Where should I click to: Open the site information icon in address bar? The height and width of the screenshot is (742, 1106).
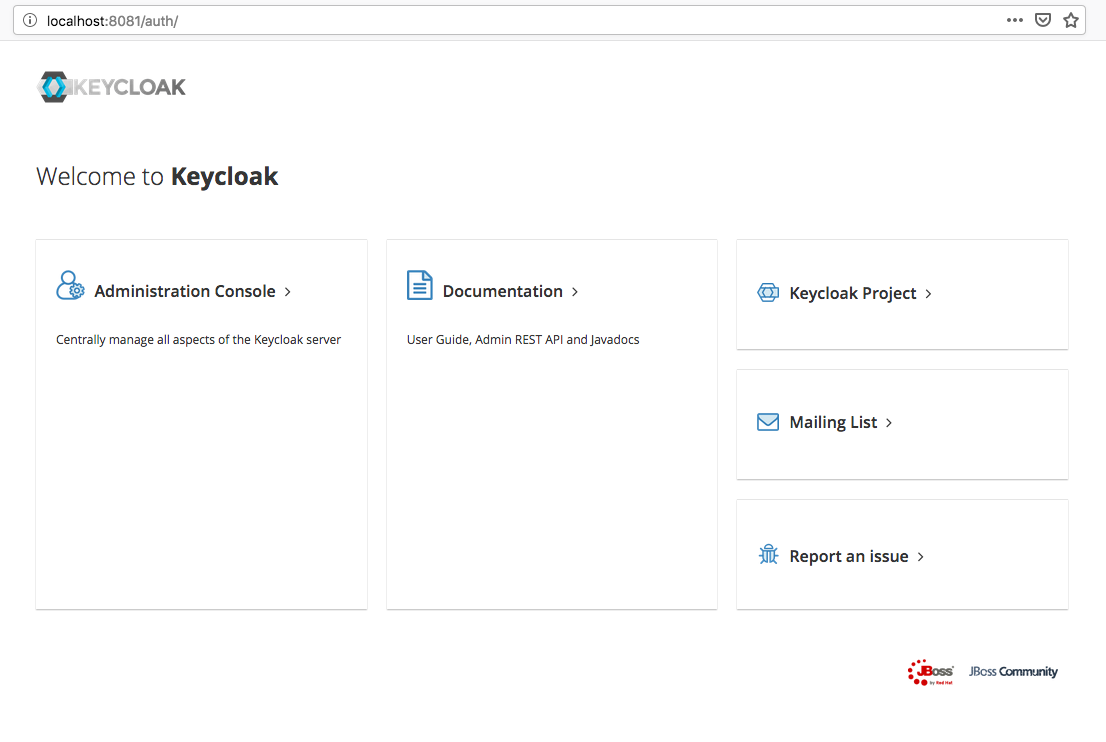pyautogui.click(x=30, y=20)
